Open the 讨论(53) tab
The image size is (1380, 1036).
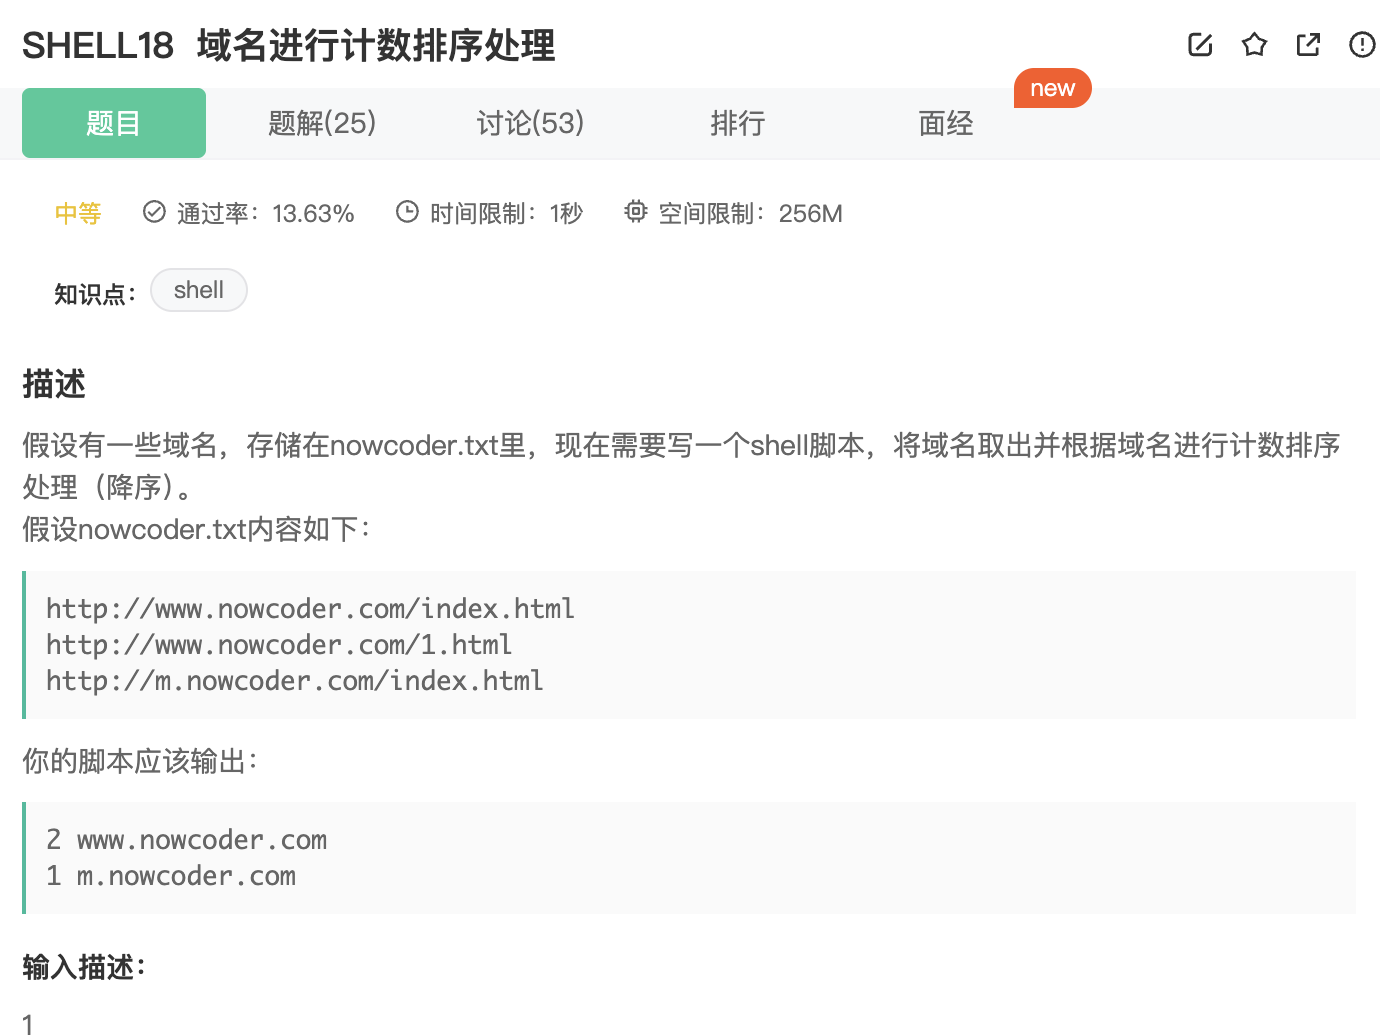click(x=530, y=123)
